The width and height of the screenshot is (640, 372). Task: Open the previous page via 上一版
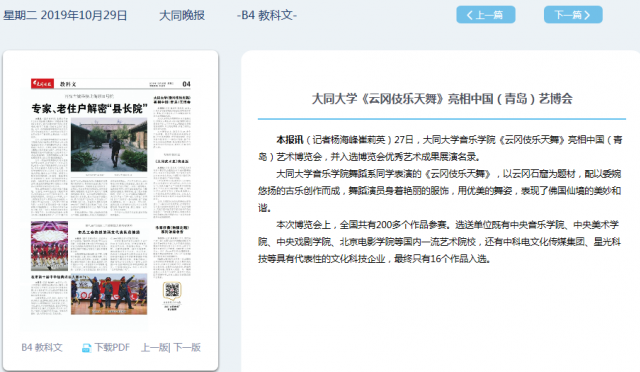[x=154, y=347]
